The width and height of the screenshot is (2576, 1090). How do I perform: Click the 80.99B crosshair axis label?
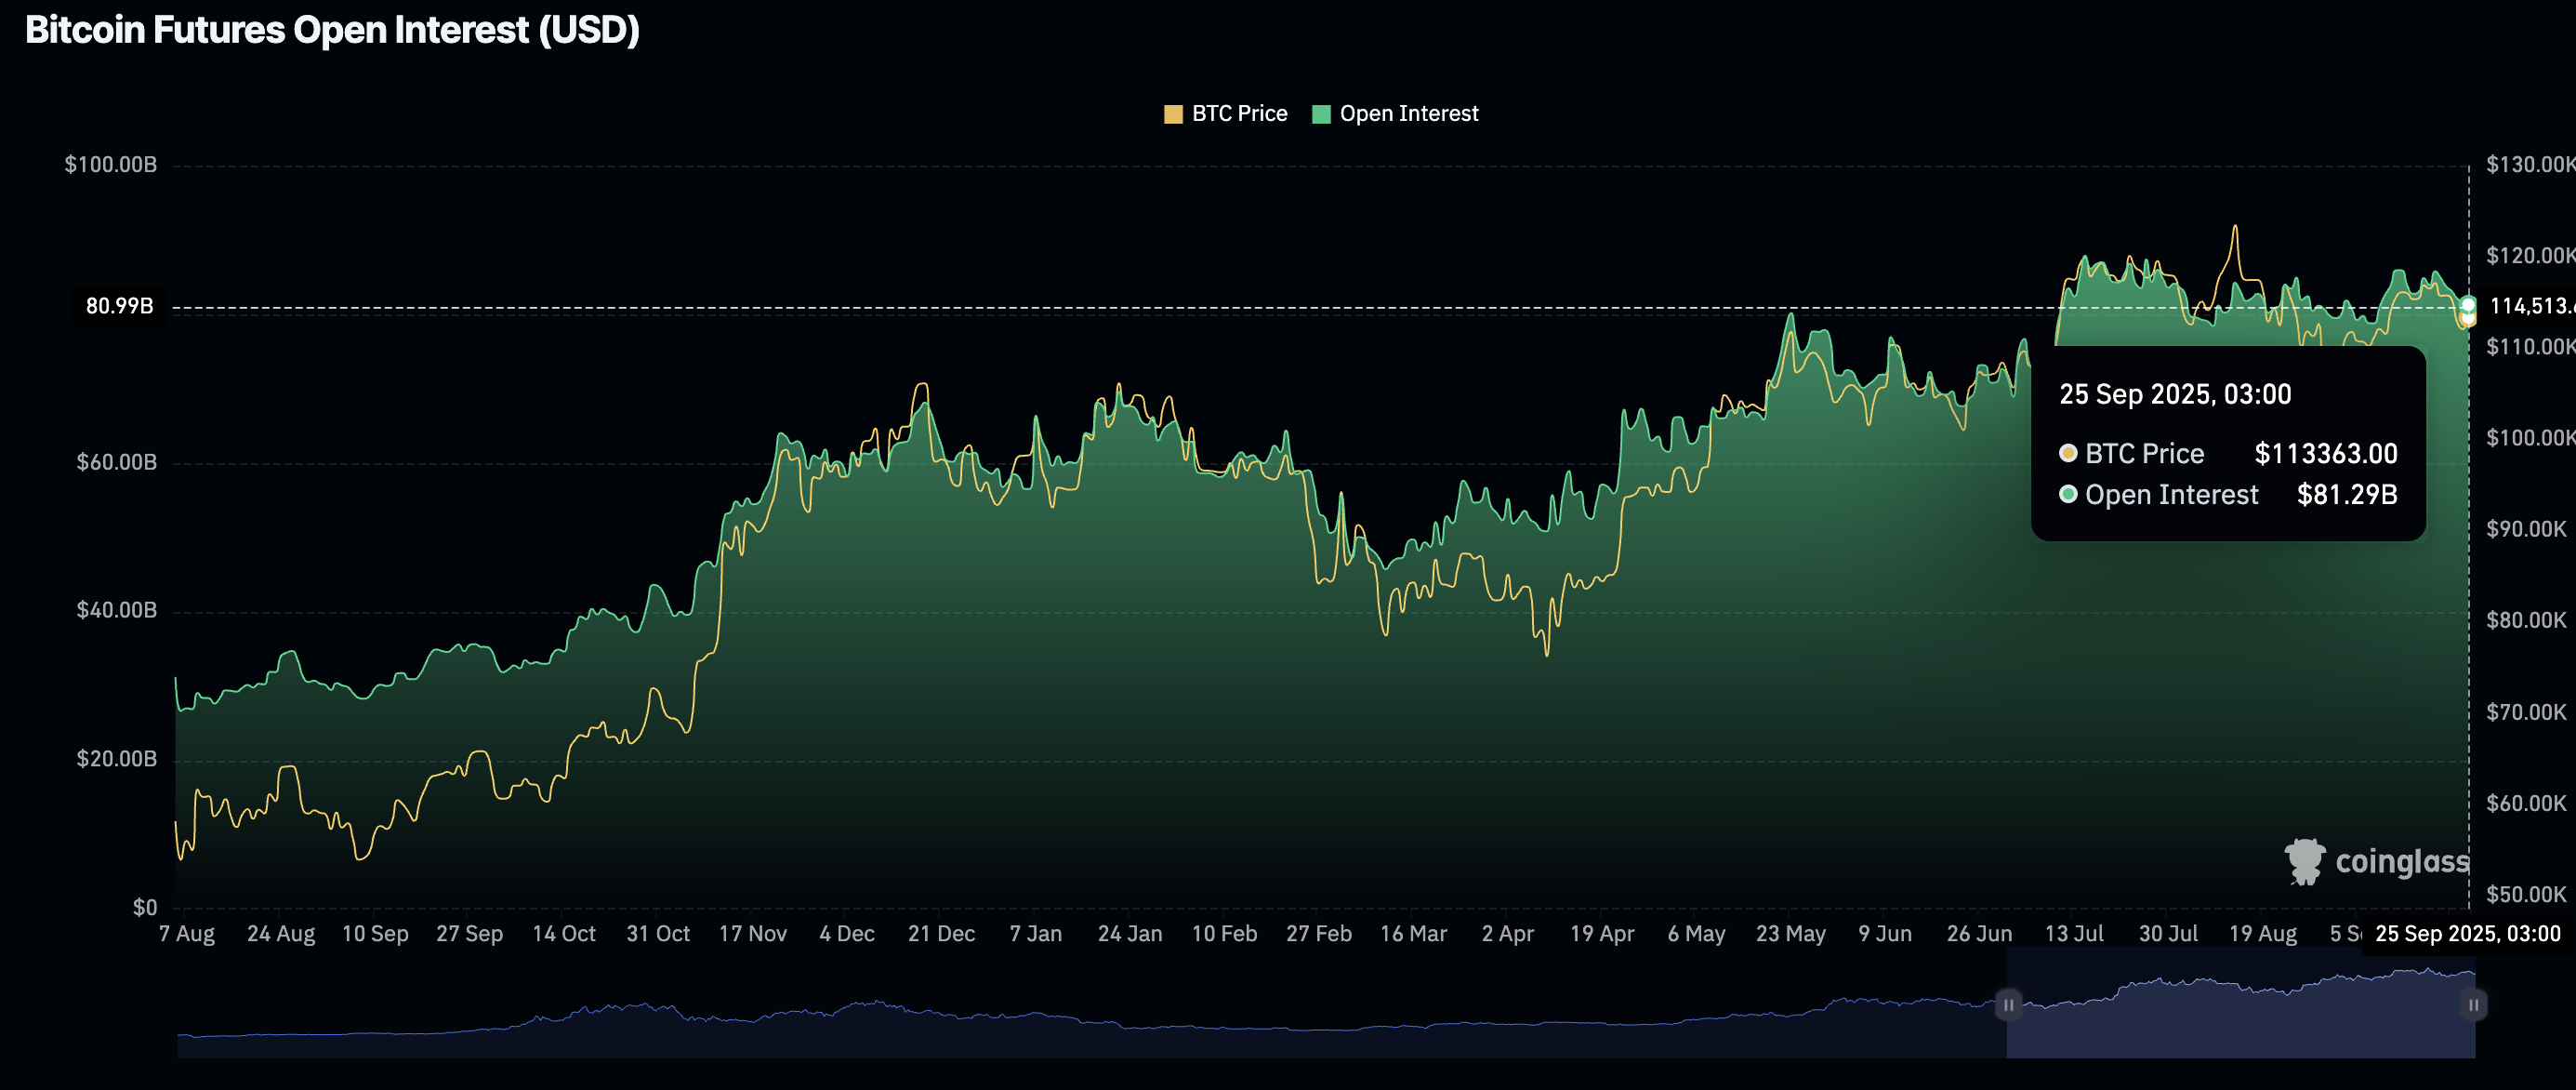click(x=119, y=306)
